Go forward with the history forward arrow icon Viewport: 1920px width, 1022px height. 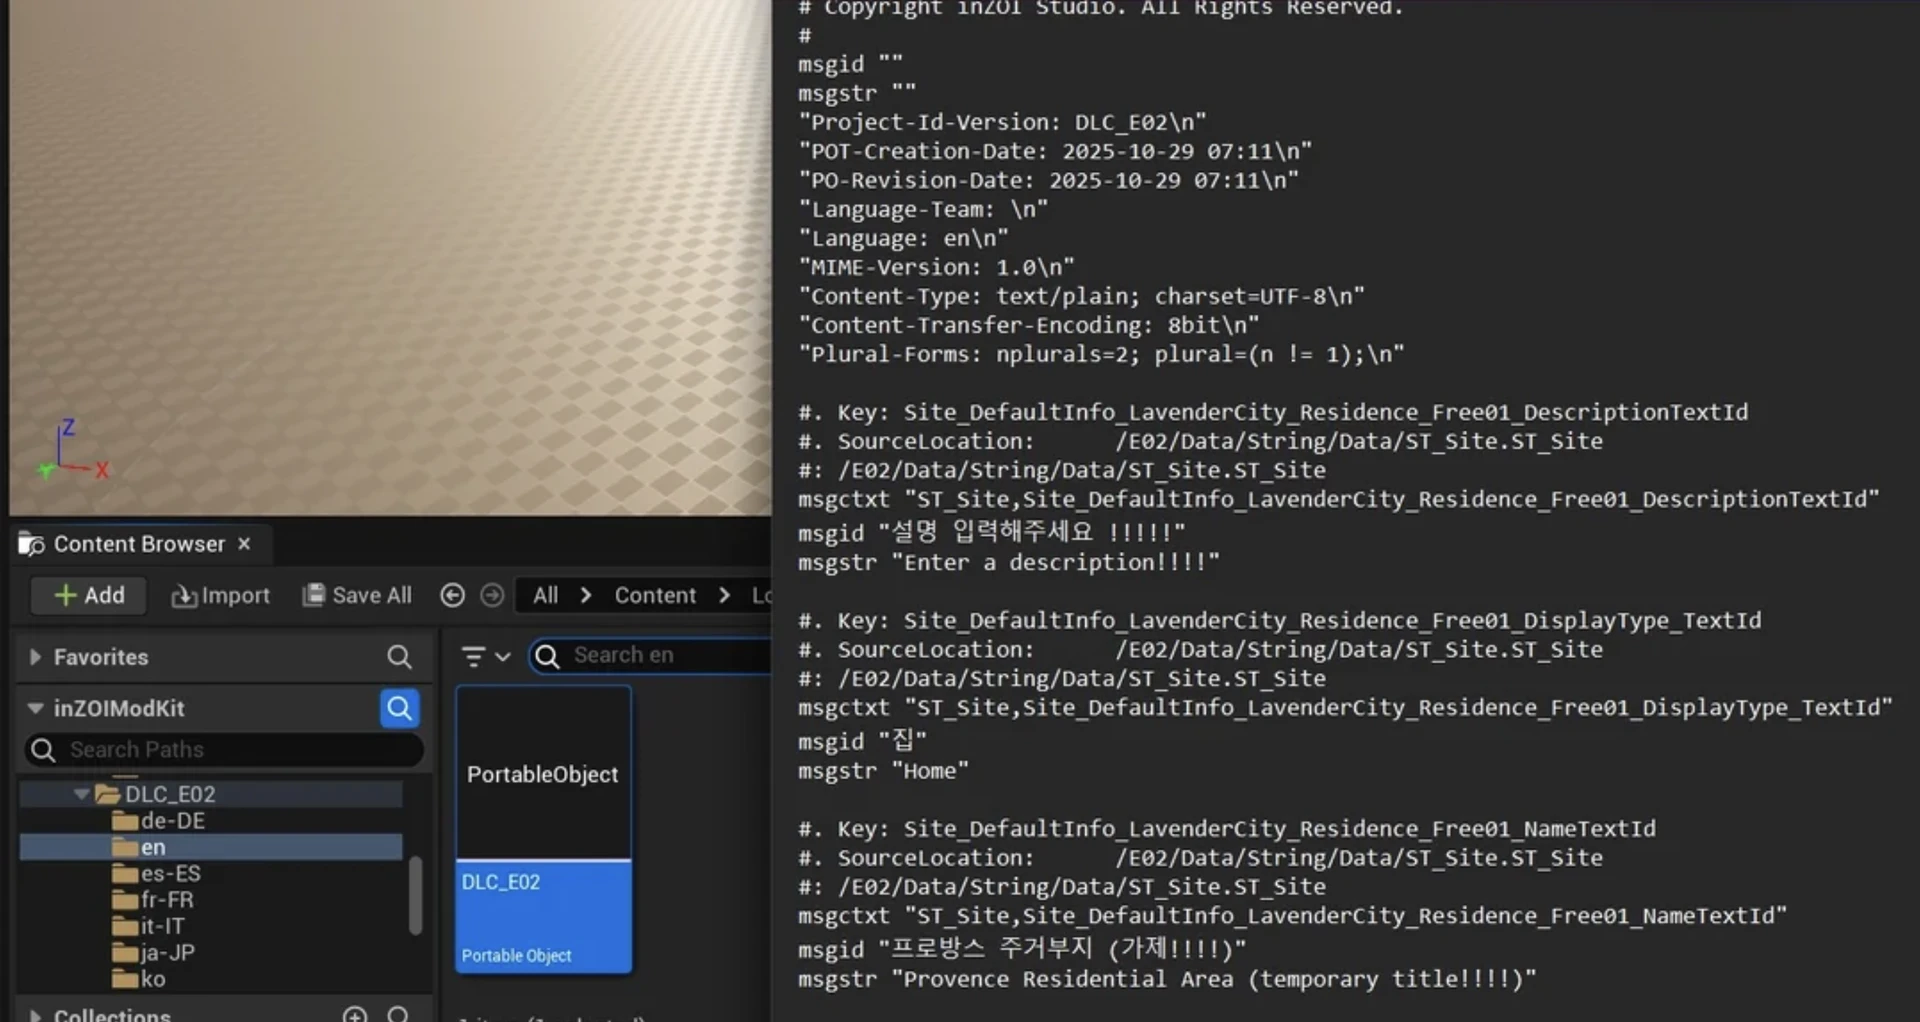[x=492, y=595]
